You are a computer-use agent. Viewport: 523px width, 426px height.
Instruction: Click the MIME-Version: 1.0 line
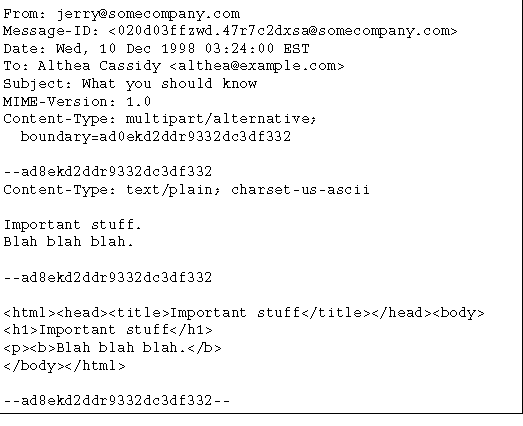click(x=77, y=101)
